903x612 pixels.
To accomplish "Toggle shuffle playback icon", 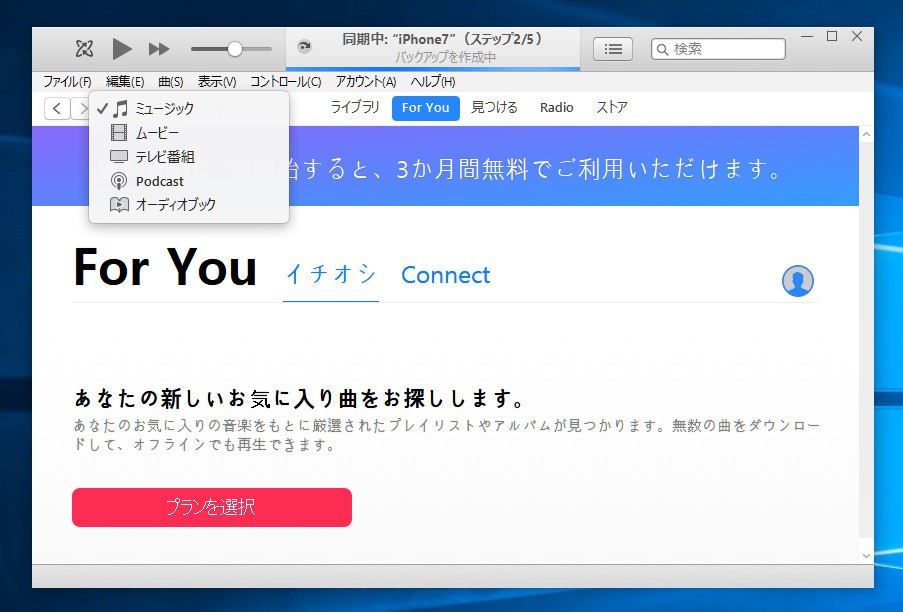I will click(84, 49).
